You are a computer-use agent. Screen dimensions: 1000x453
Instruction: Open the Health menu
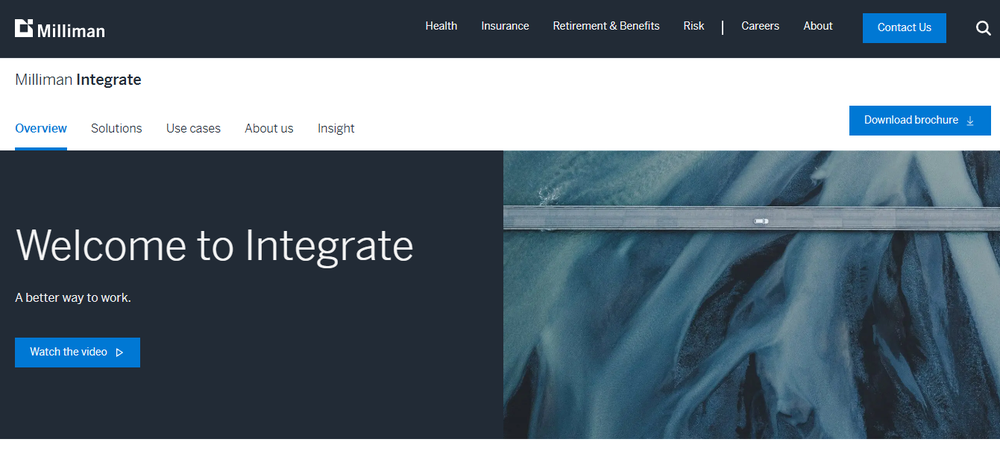[x=441, y=26]
